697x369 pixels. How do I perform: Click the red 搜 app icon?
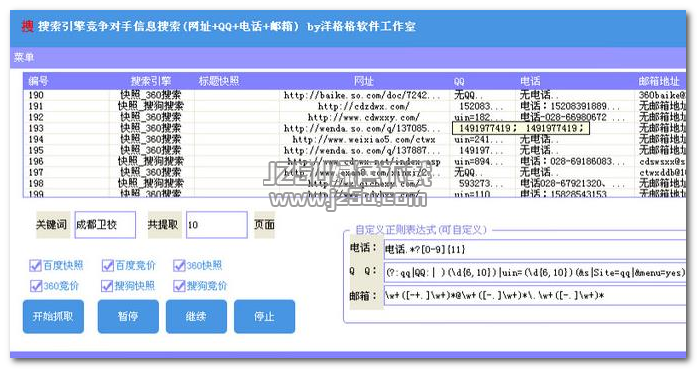click(27, 26)
